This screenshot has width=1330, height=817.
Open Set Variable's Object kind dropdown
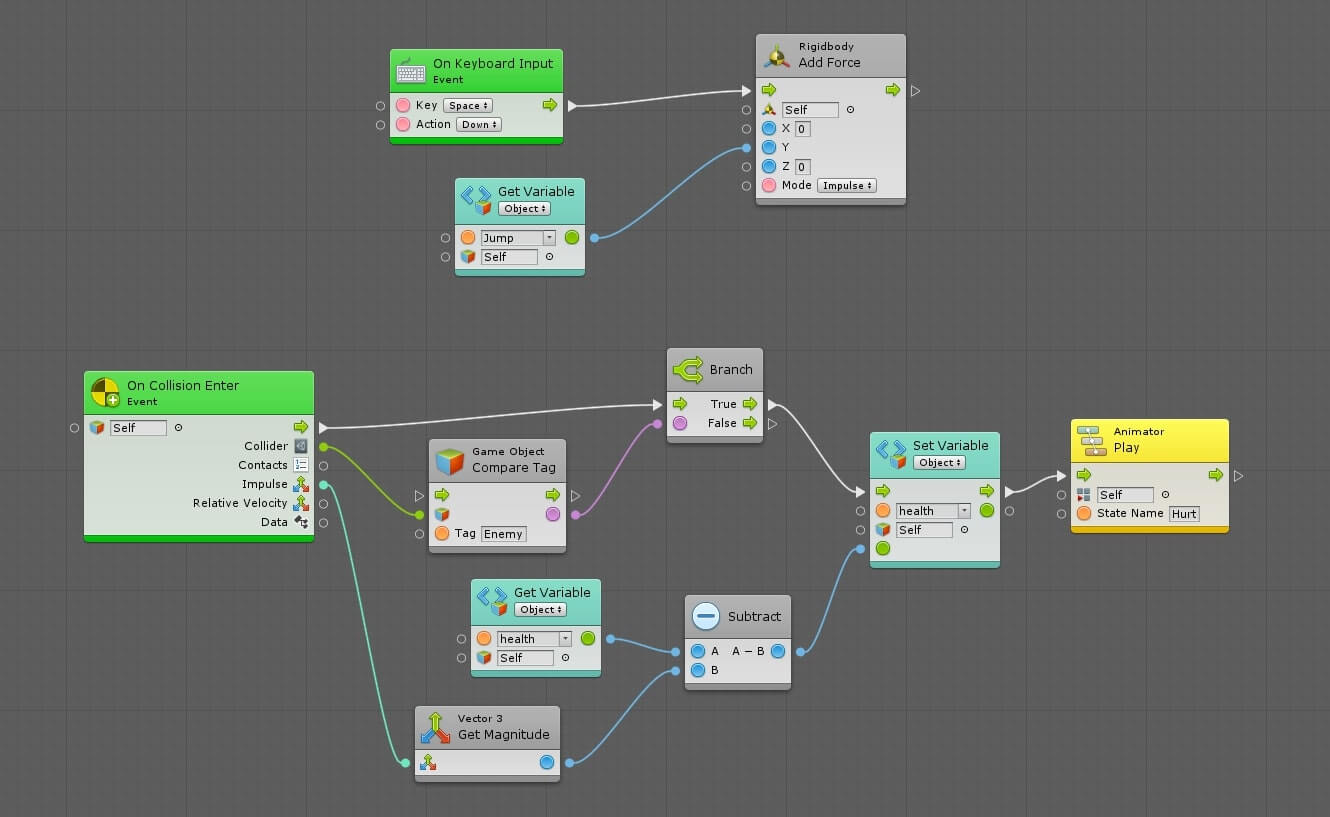(939, 463)
